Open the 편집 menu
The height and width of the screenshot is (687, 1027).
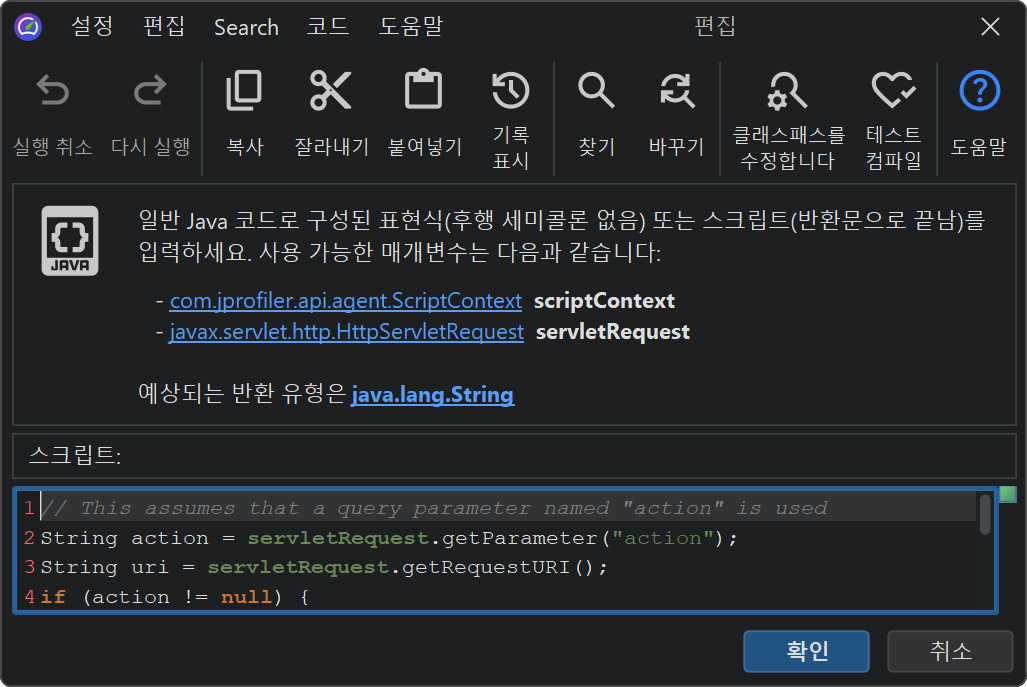click(x=164, y=27)
